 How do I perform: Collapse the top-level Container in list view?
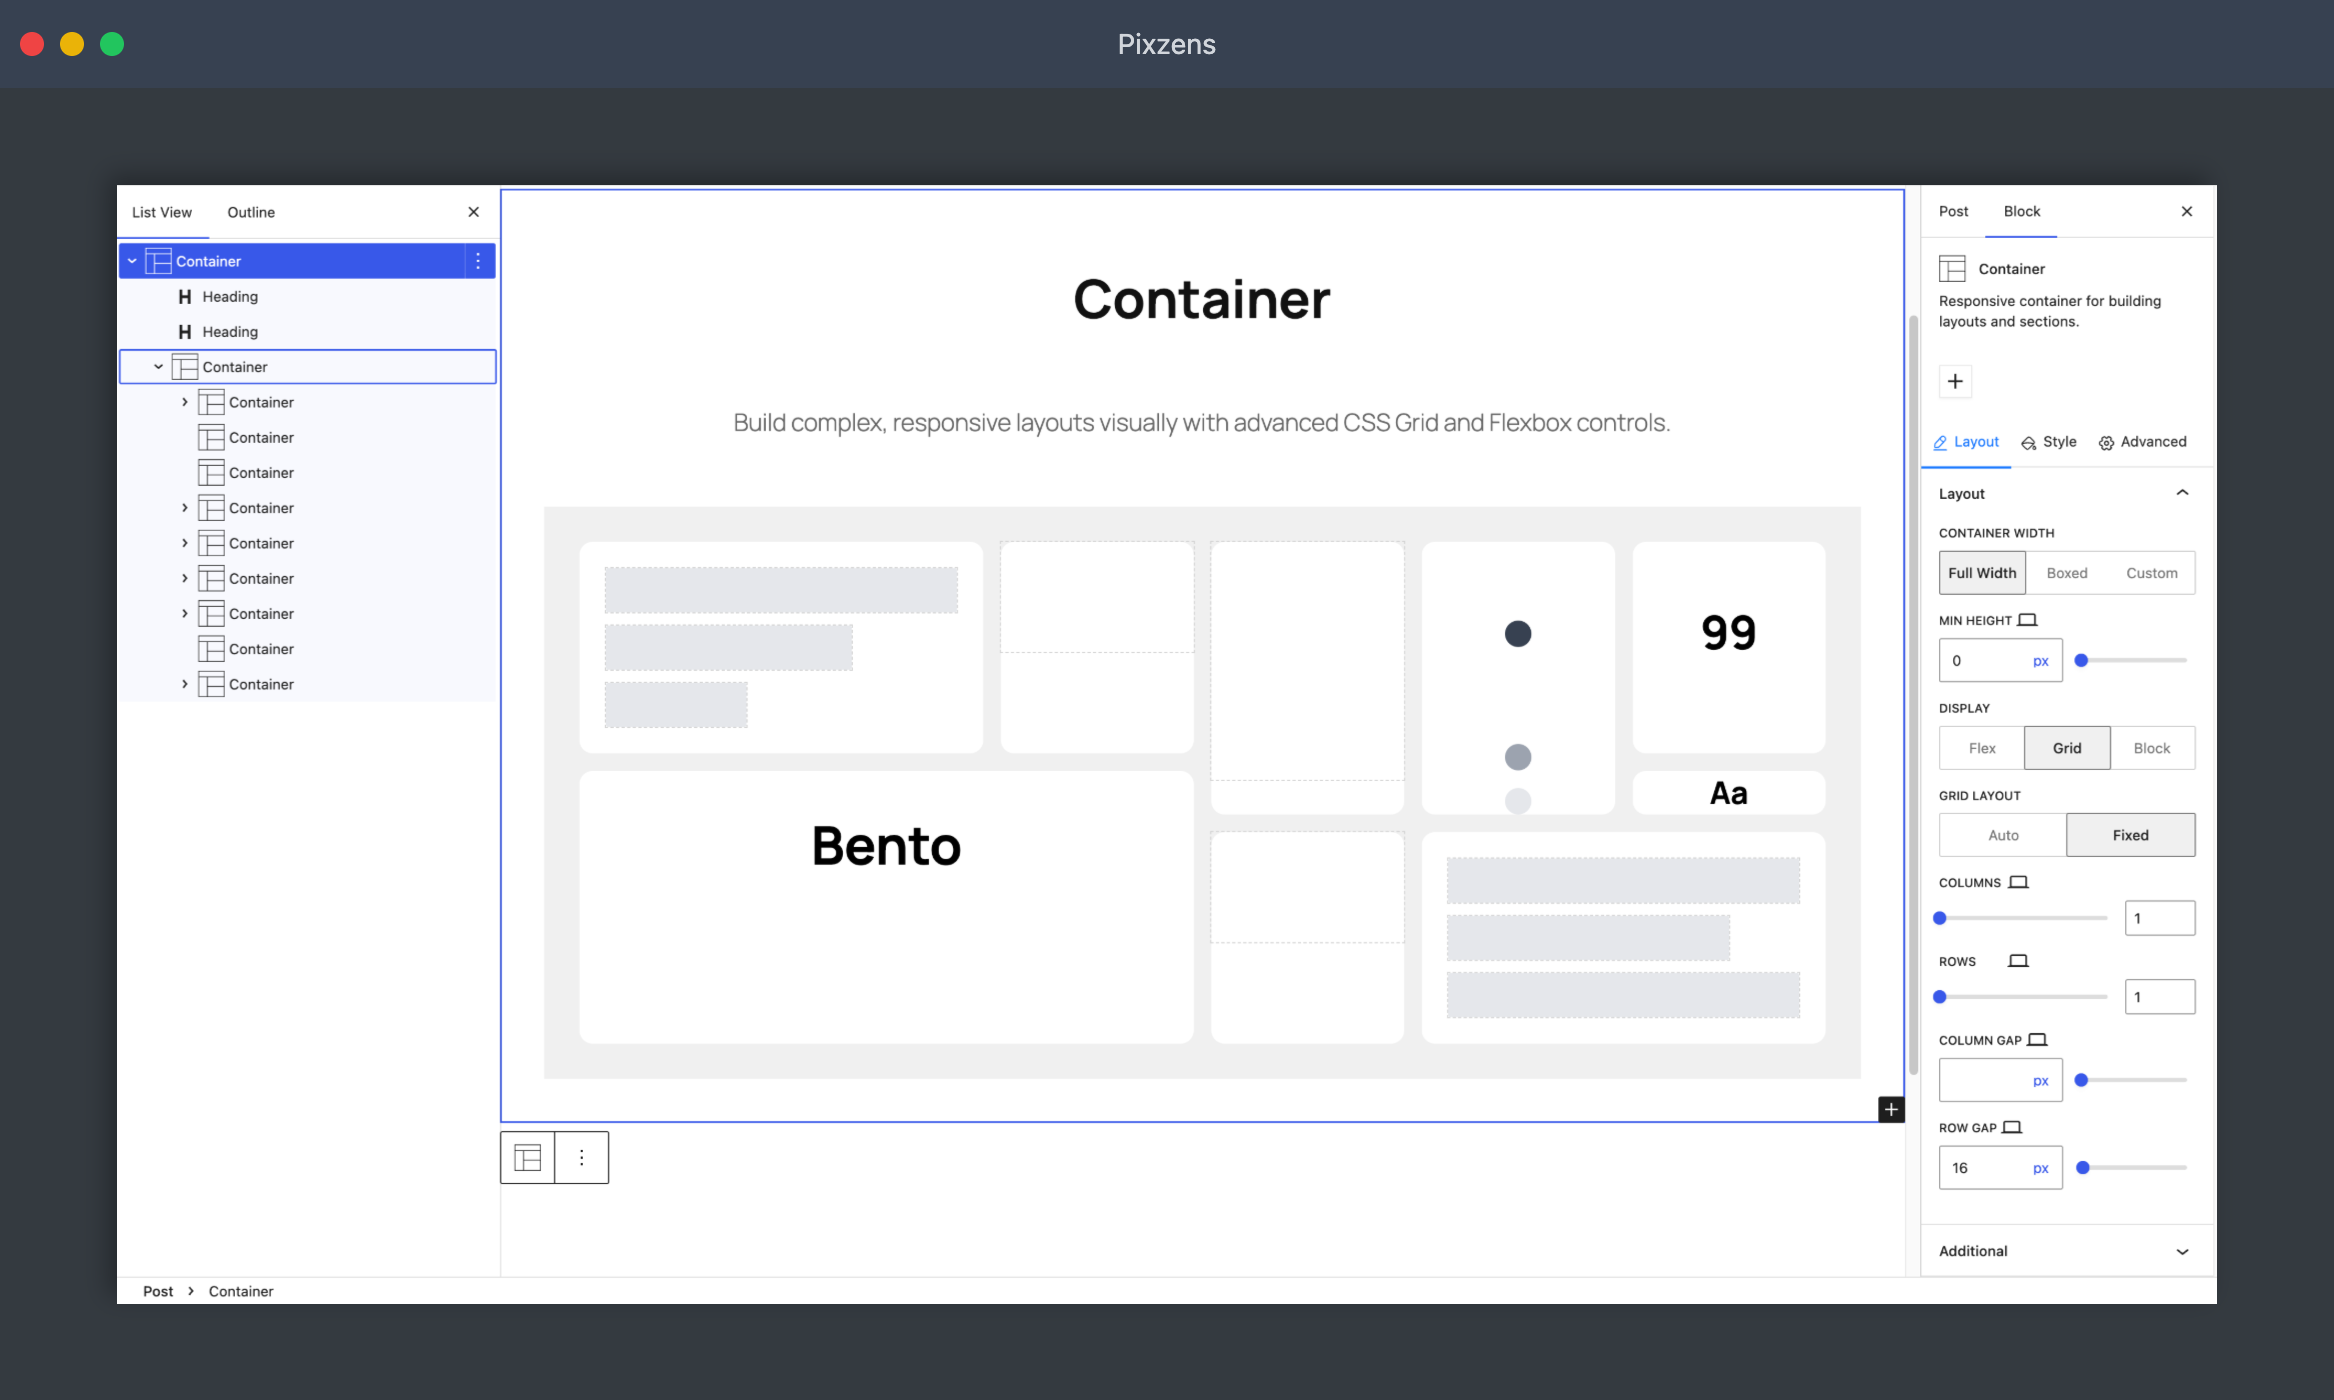pos(132,261)
